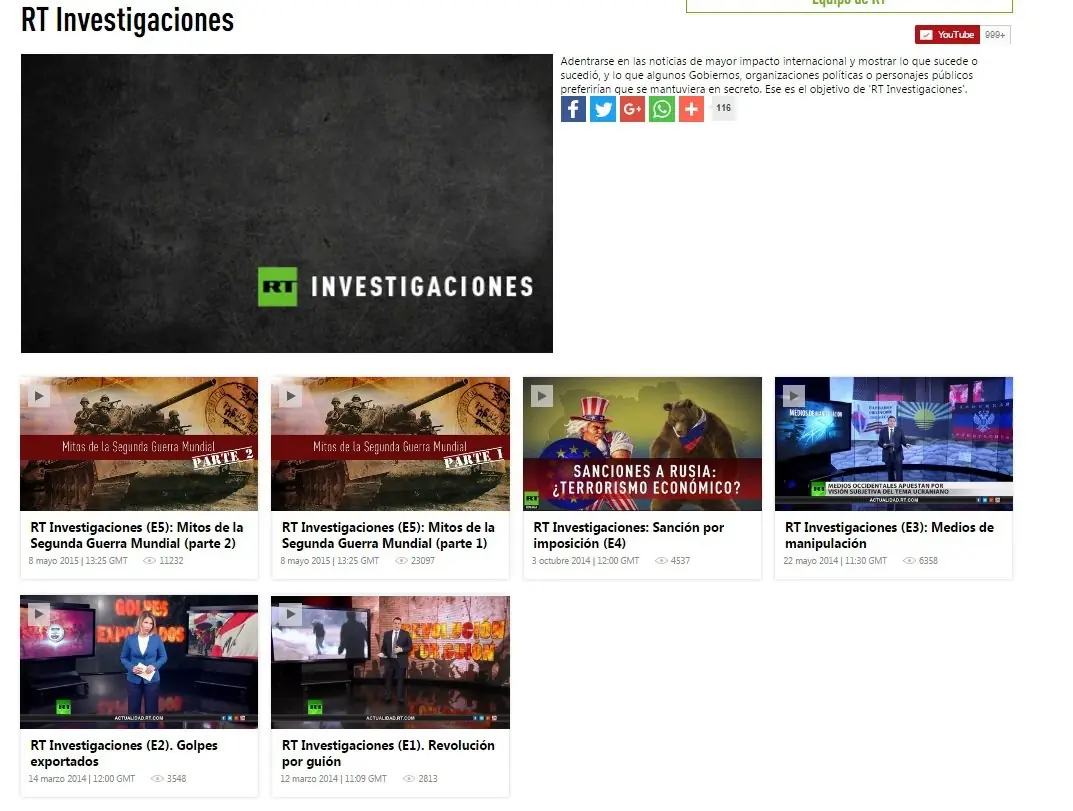Open Sanciones a Rusia thumbnail image
This screenshot has height=811, width=1073.
tap(642, 443)
